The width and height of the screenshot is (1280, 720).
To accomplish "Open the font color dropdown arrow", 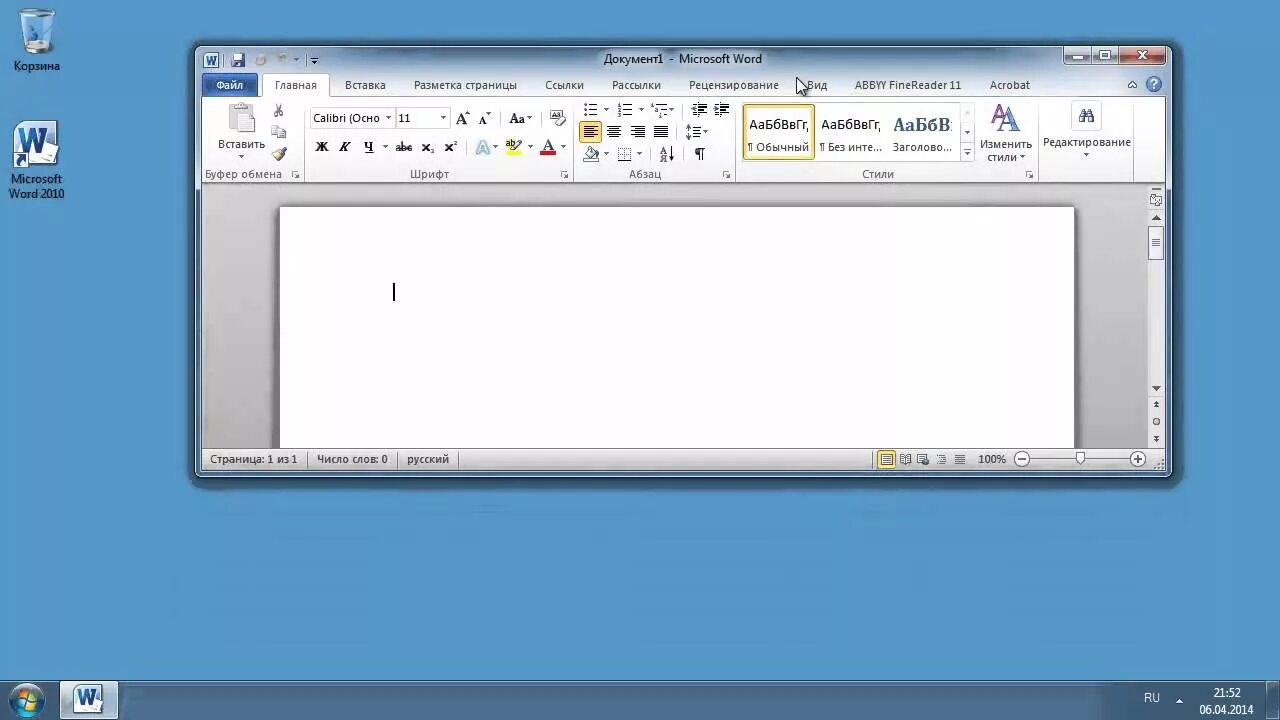I will [563, 147].
